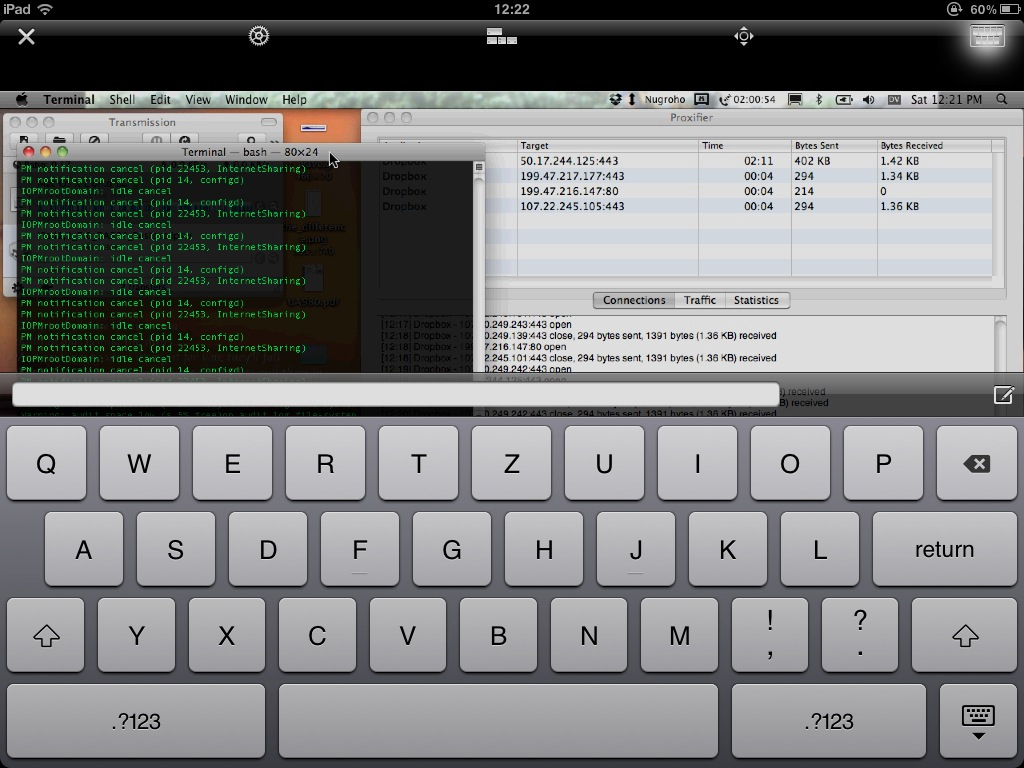Click the Transmission window title
This screenshot has height=768, width=1024.
point(142,122)
